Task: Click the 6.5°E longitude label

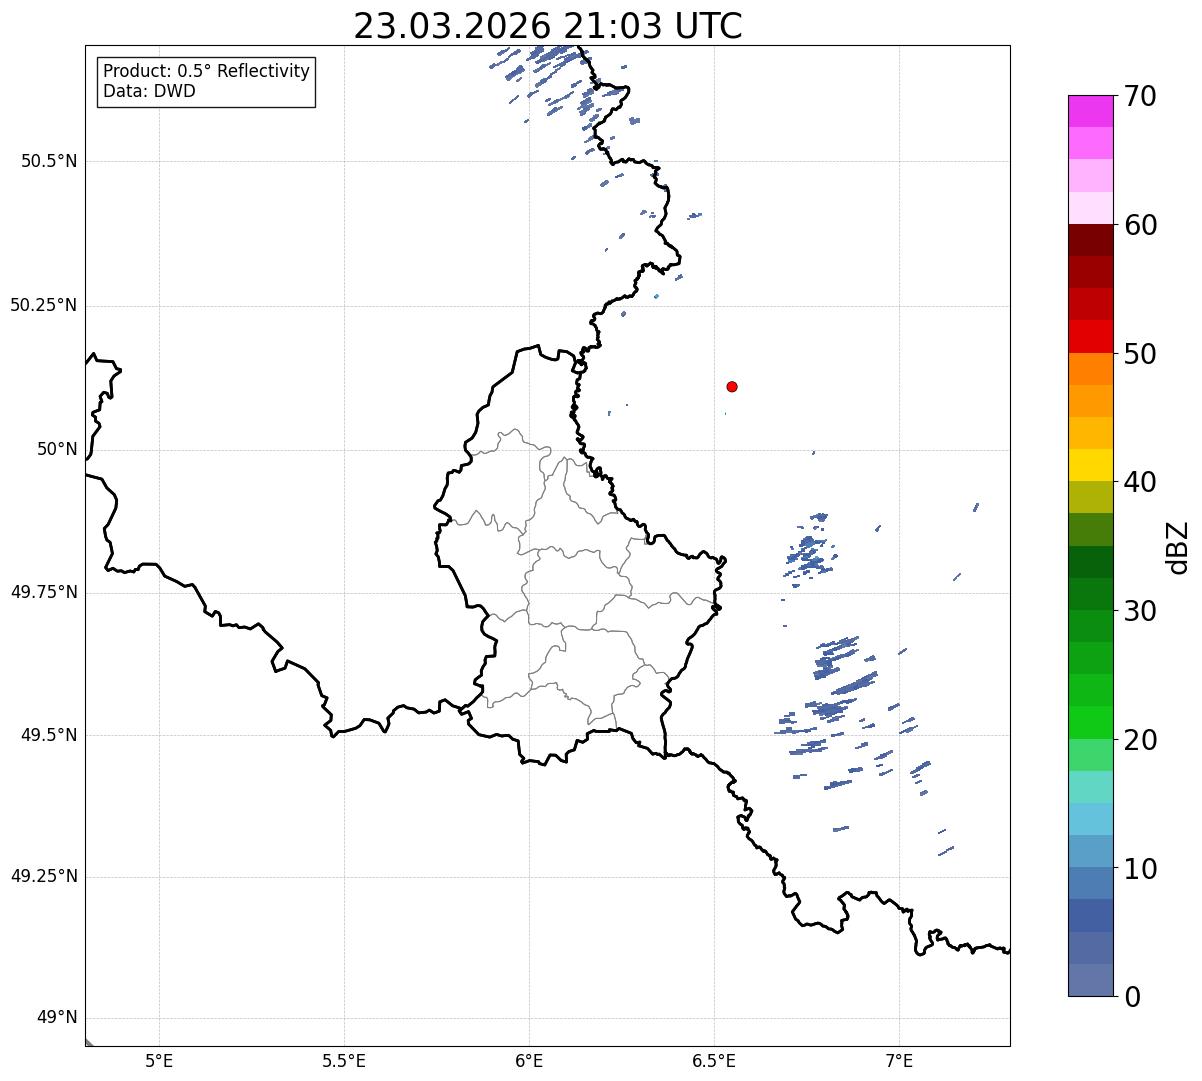Action: tap(714, 1060)
